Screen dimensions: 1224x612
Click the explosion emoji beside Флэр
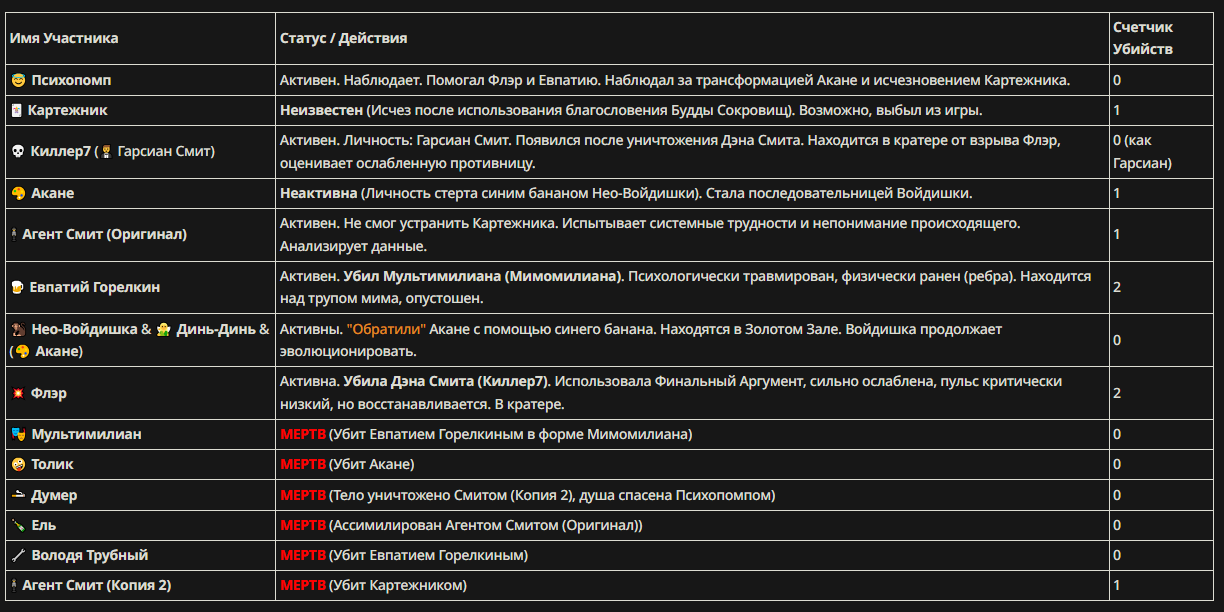[18, 394]
